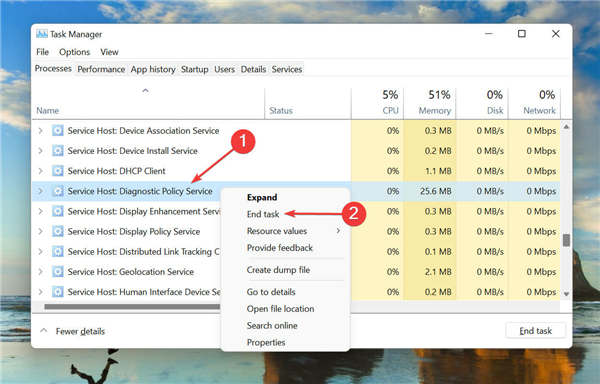Choose End task in the context menu
This screenshot has height=384, width=600.
click(263, 214)
